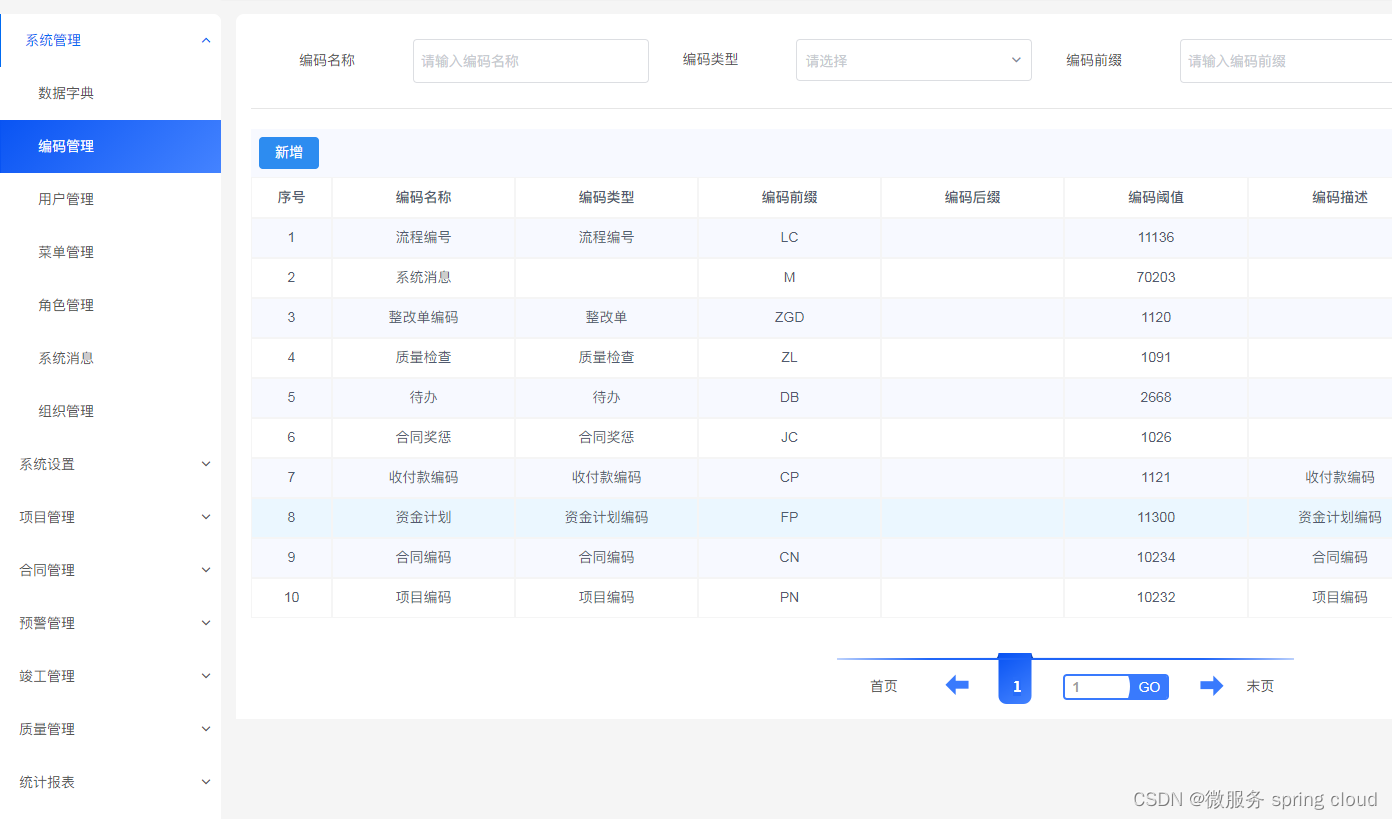Click 序号 column header
The width and height of the screenshot is (1392, 819).
(291, 198)
